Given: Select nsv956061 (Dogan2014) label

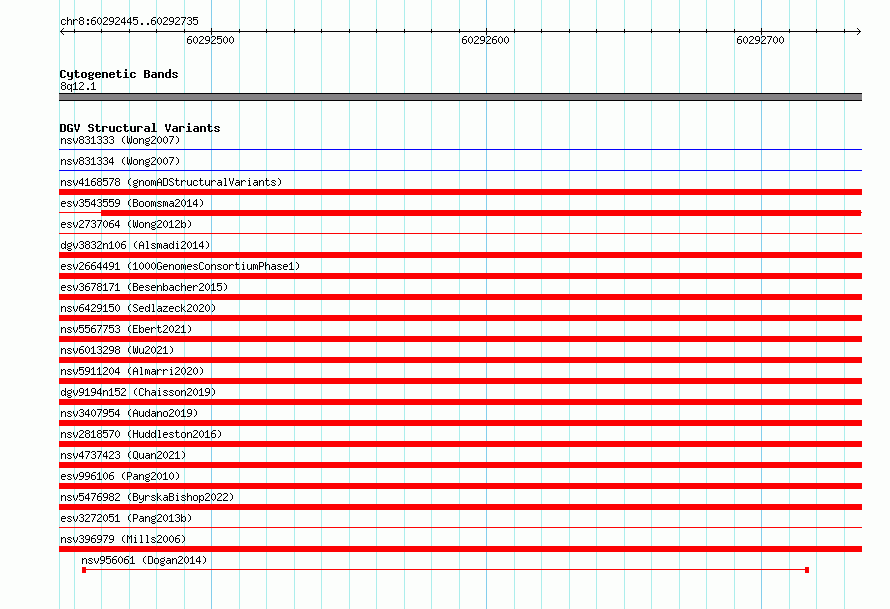Looking at the screenshot, I should 144,560.
